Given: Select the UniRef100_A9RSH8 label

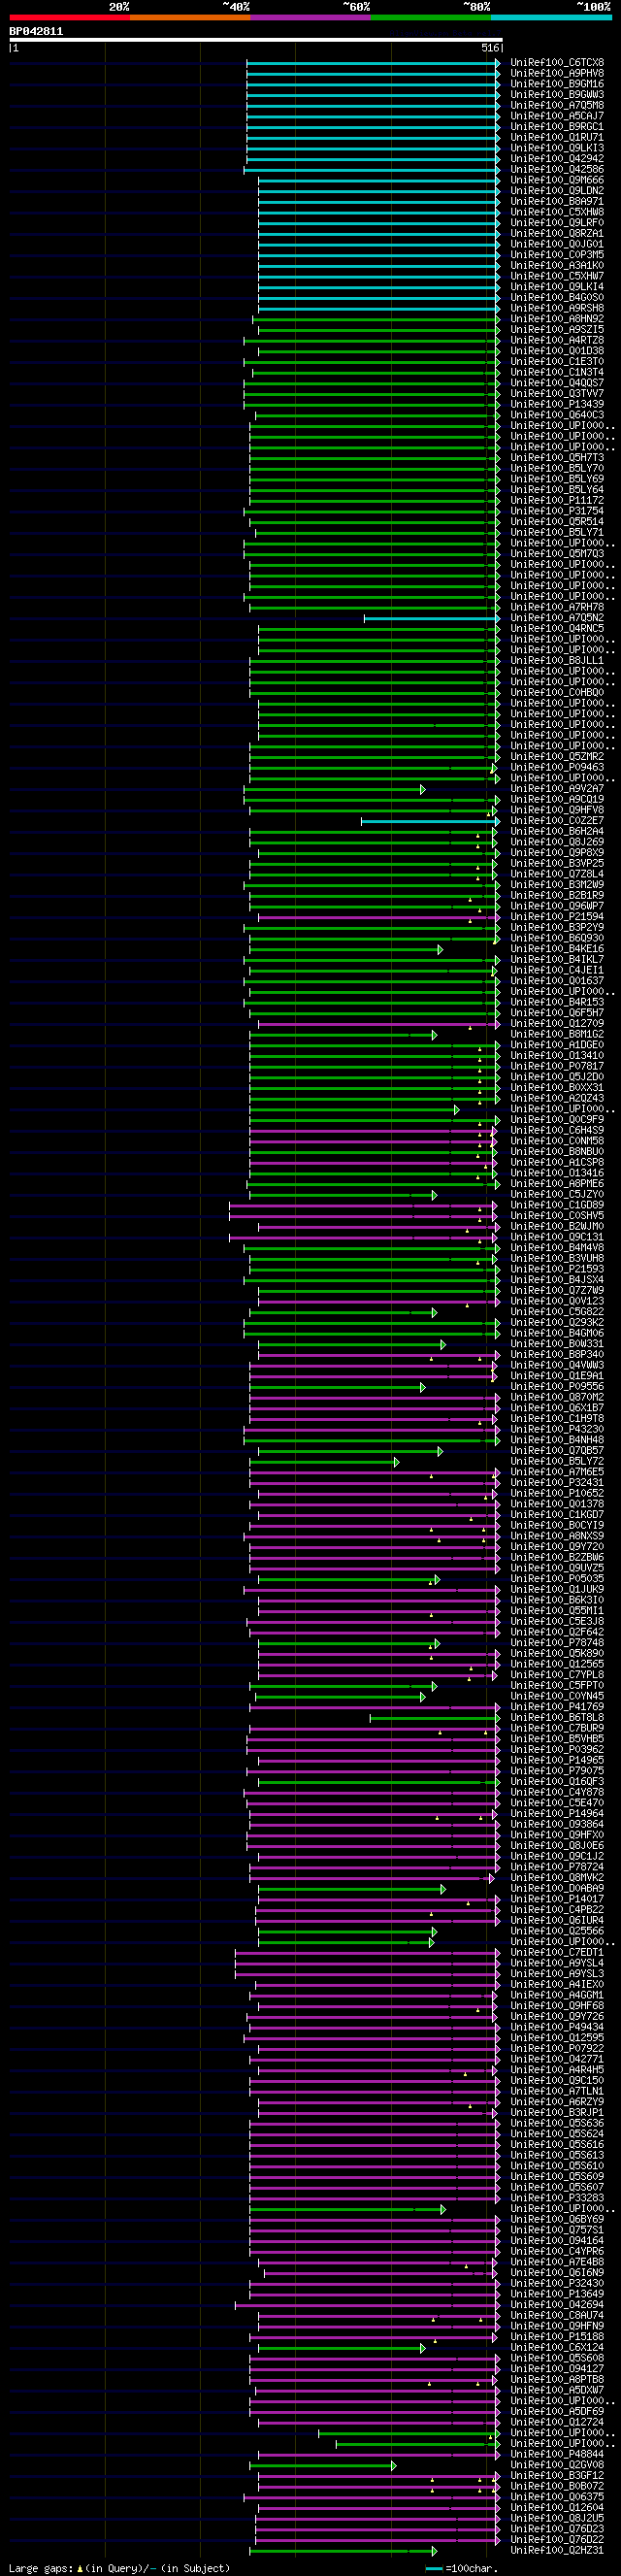Looking at the screenshot, I should click(557, 308).
